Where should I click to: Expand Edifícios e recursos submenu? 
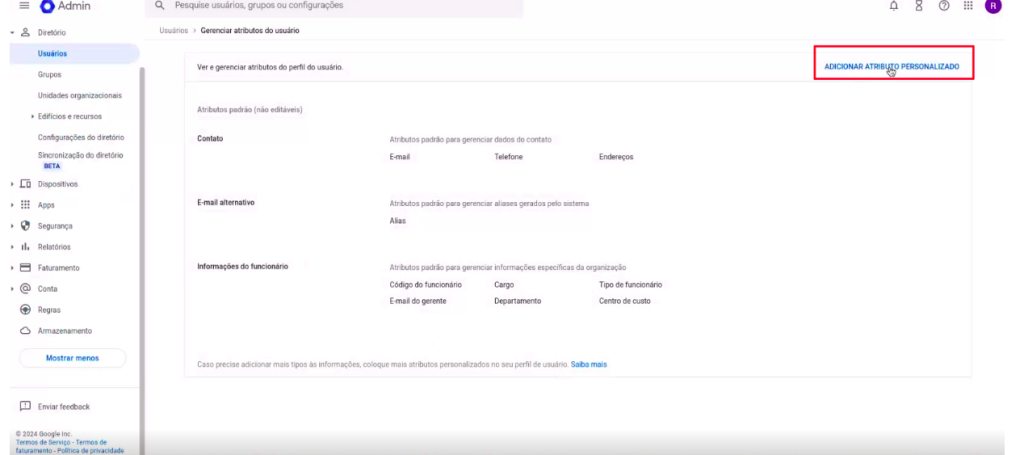(x=32, y=116)
